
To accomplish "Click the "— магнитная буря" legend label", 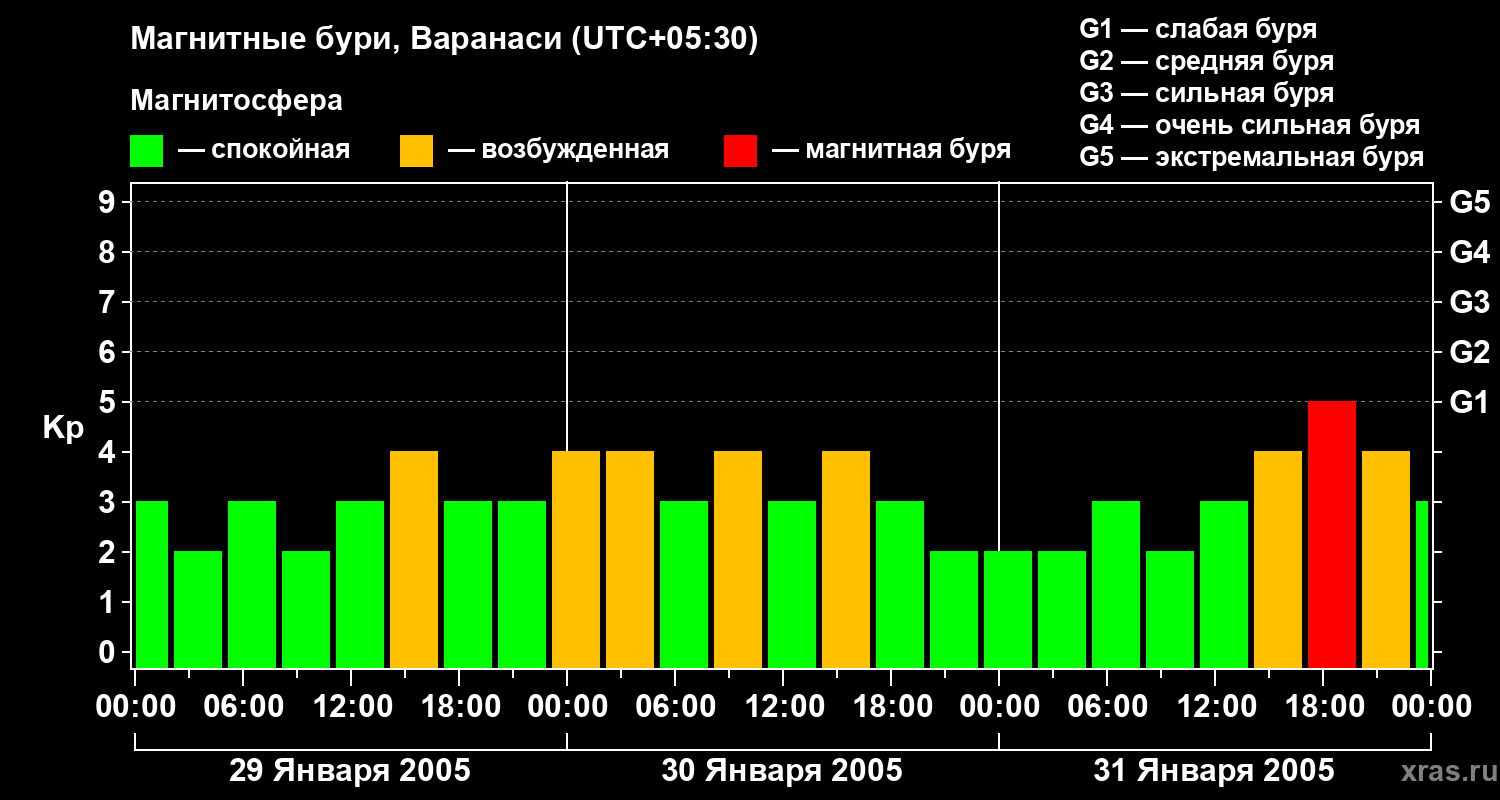I will tap(891, 150).
